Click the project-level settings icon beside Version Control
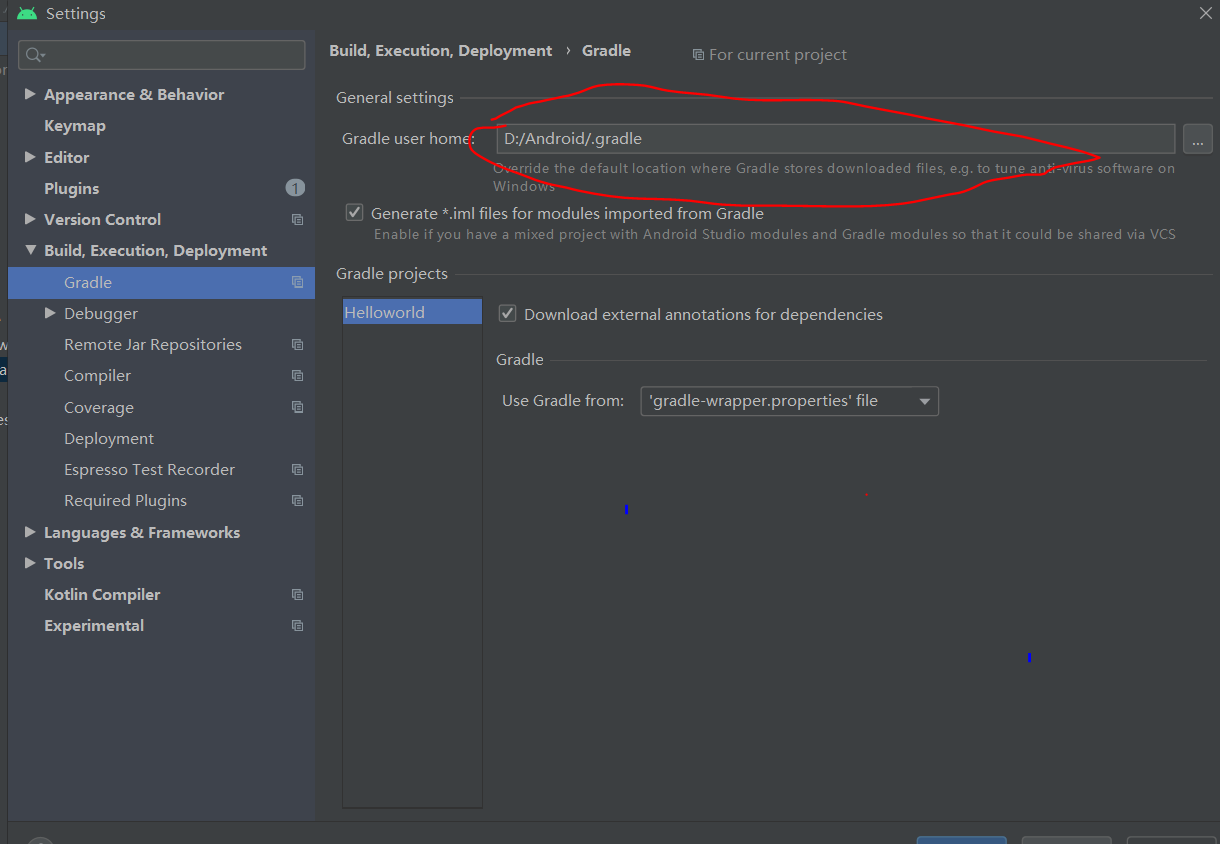 click(297, 219)
